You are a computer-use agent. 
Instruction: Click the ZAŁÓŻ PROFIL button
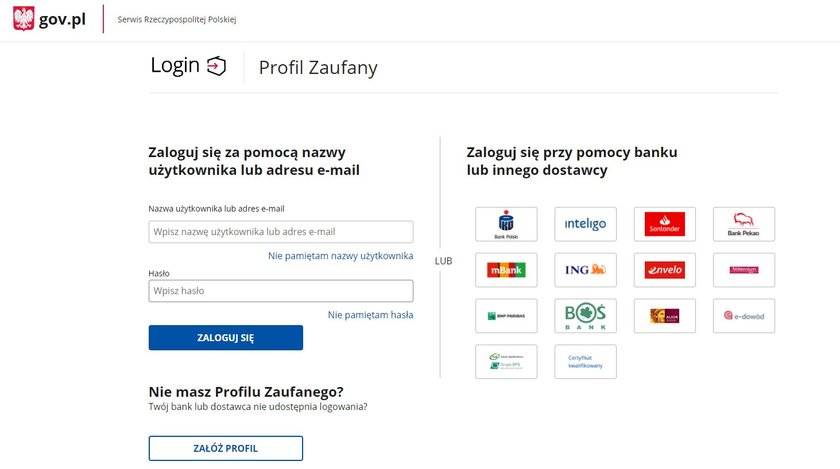[226, 448]
